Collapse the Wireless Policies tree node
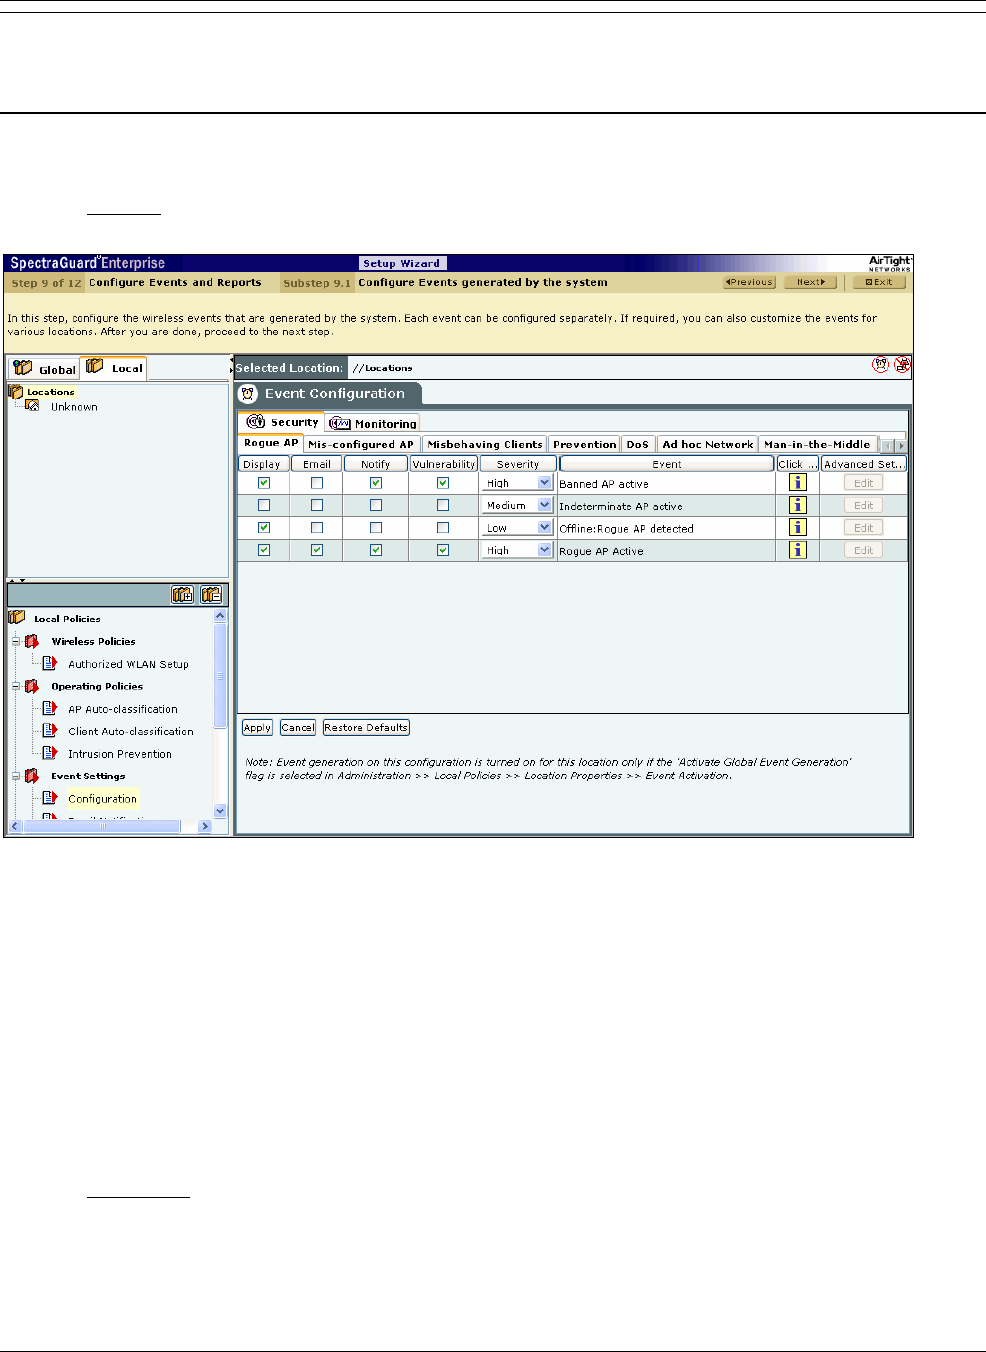Viewport: 986px width, 1352px height. (x=16, y=641)
